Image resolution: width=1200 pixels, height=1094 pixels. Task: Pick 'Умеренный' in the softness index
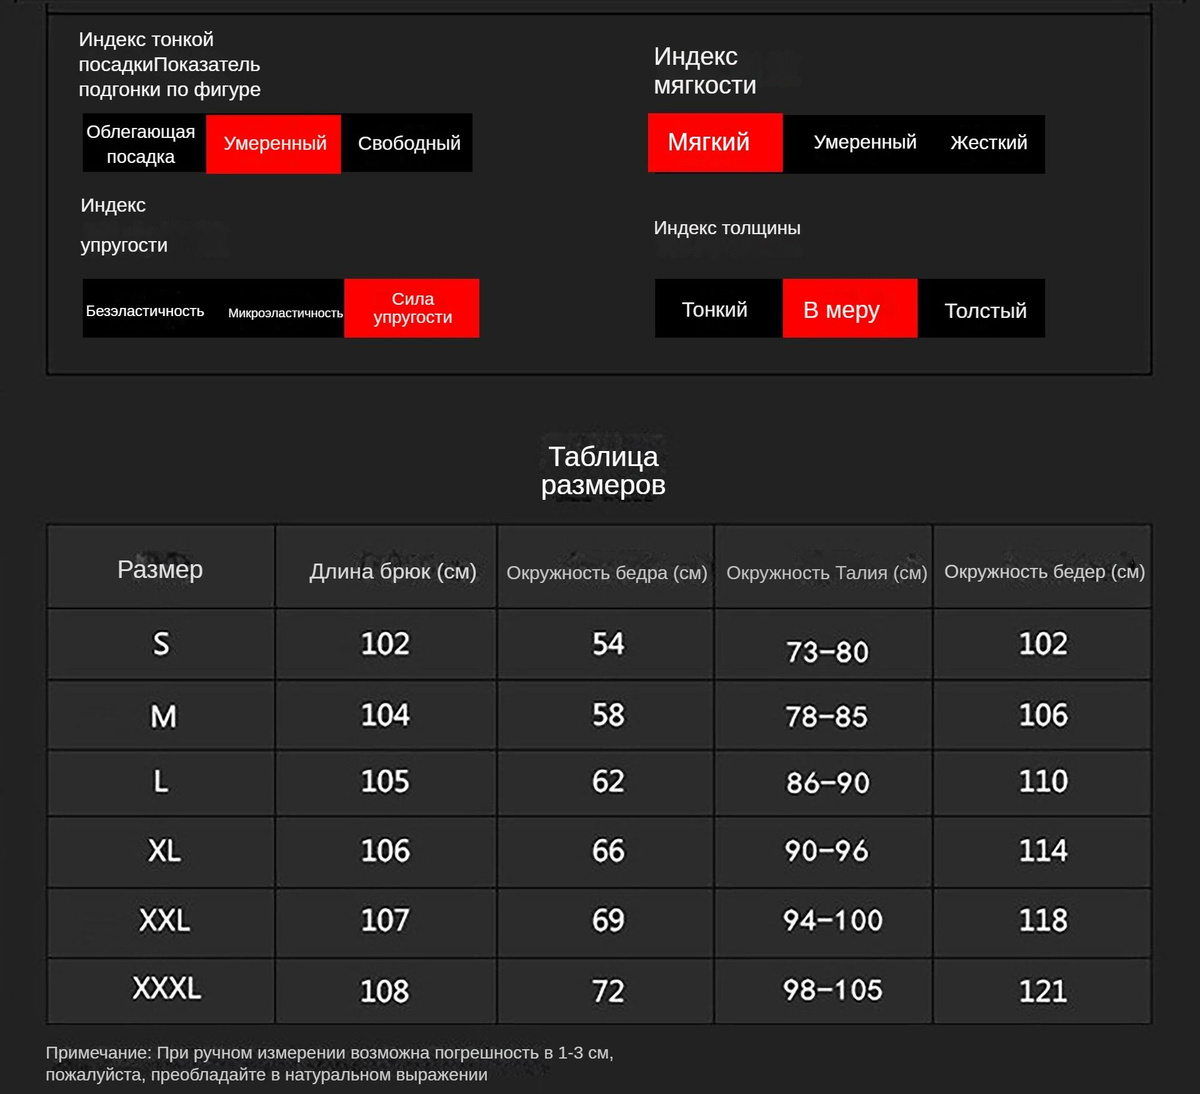pyautogui.click(x=864, y=143)
